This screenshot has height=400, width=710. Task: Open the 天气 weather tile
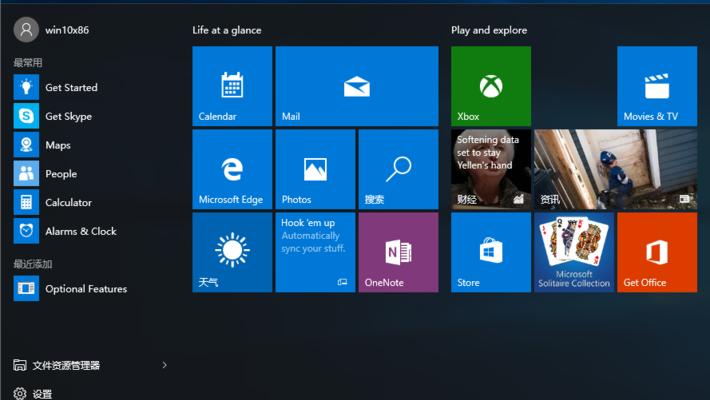[x=232, y=252]
